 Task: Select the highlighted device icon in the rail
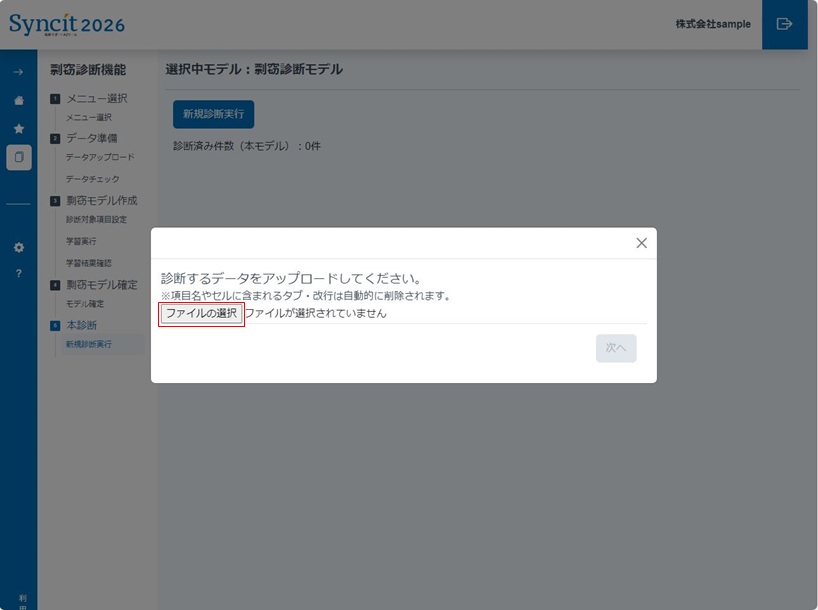pyautogui.click(x=19, y=156)
